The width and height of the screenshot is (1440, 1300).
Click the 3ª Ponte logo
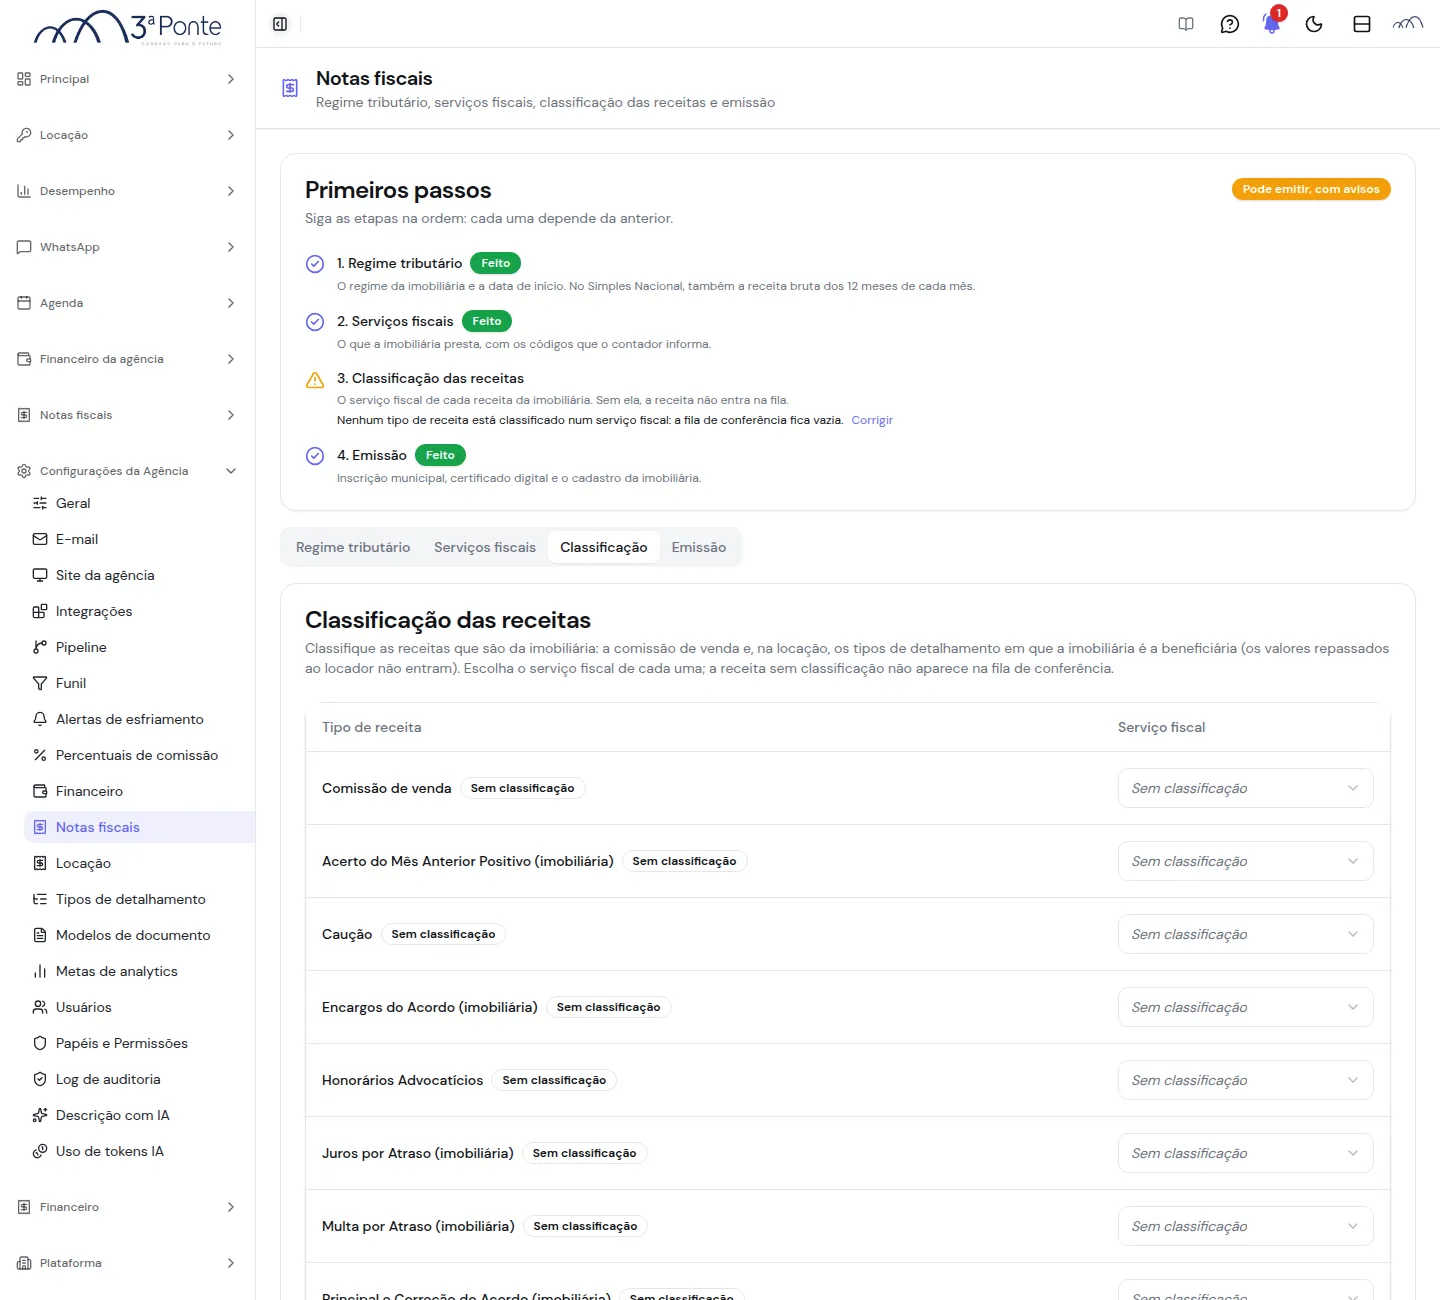128,28
